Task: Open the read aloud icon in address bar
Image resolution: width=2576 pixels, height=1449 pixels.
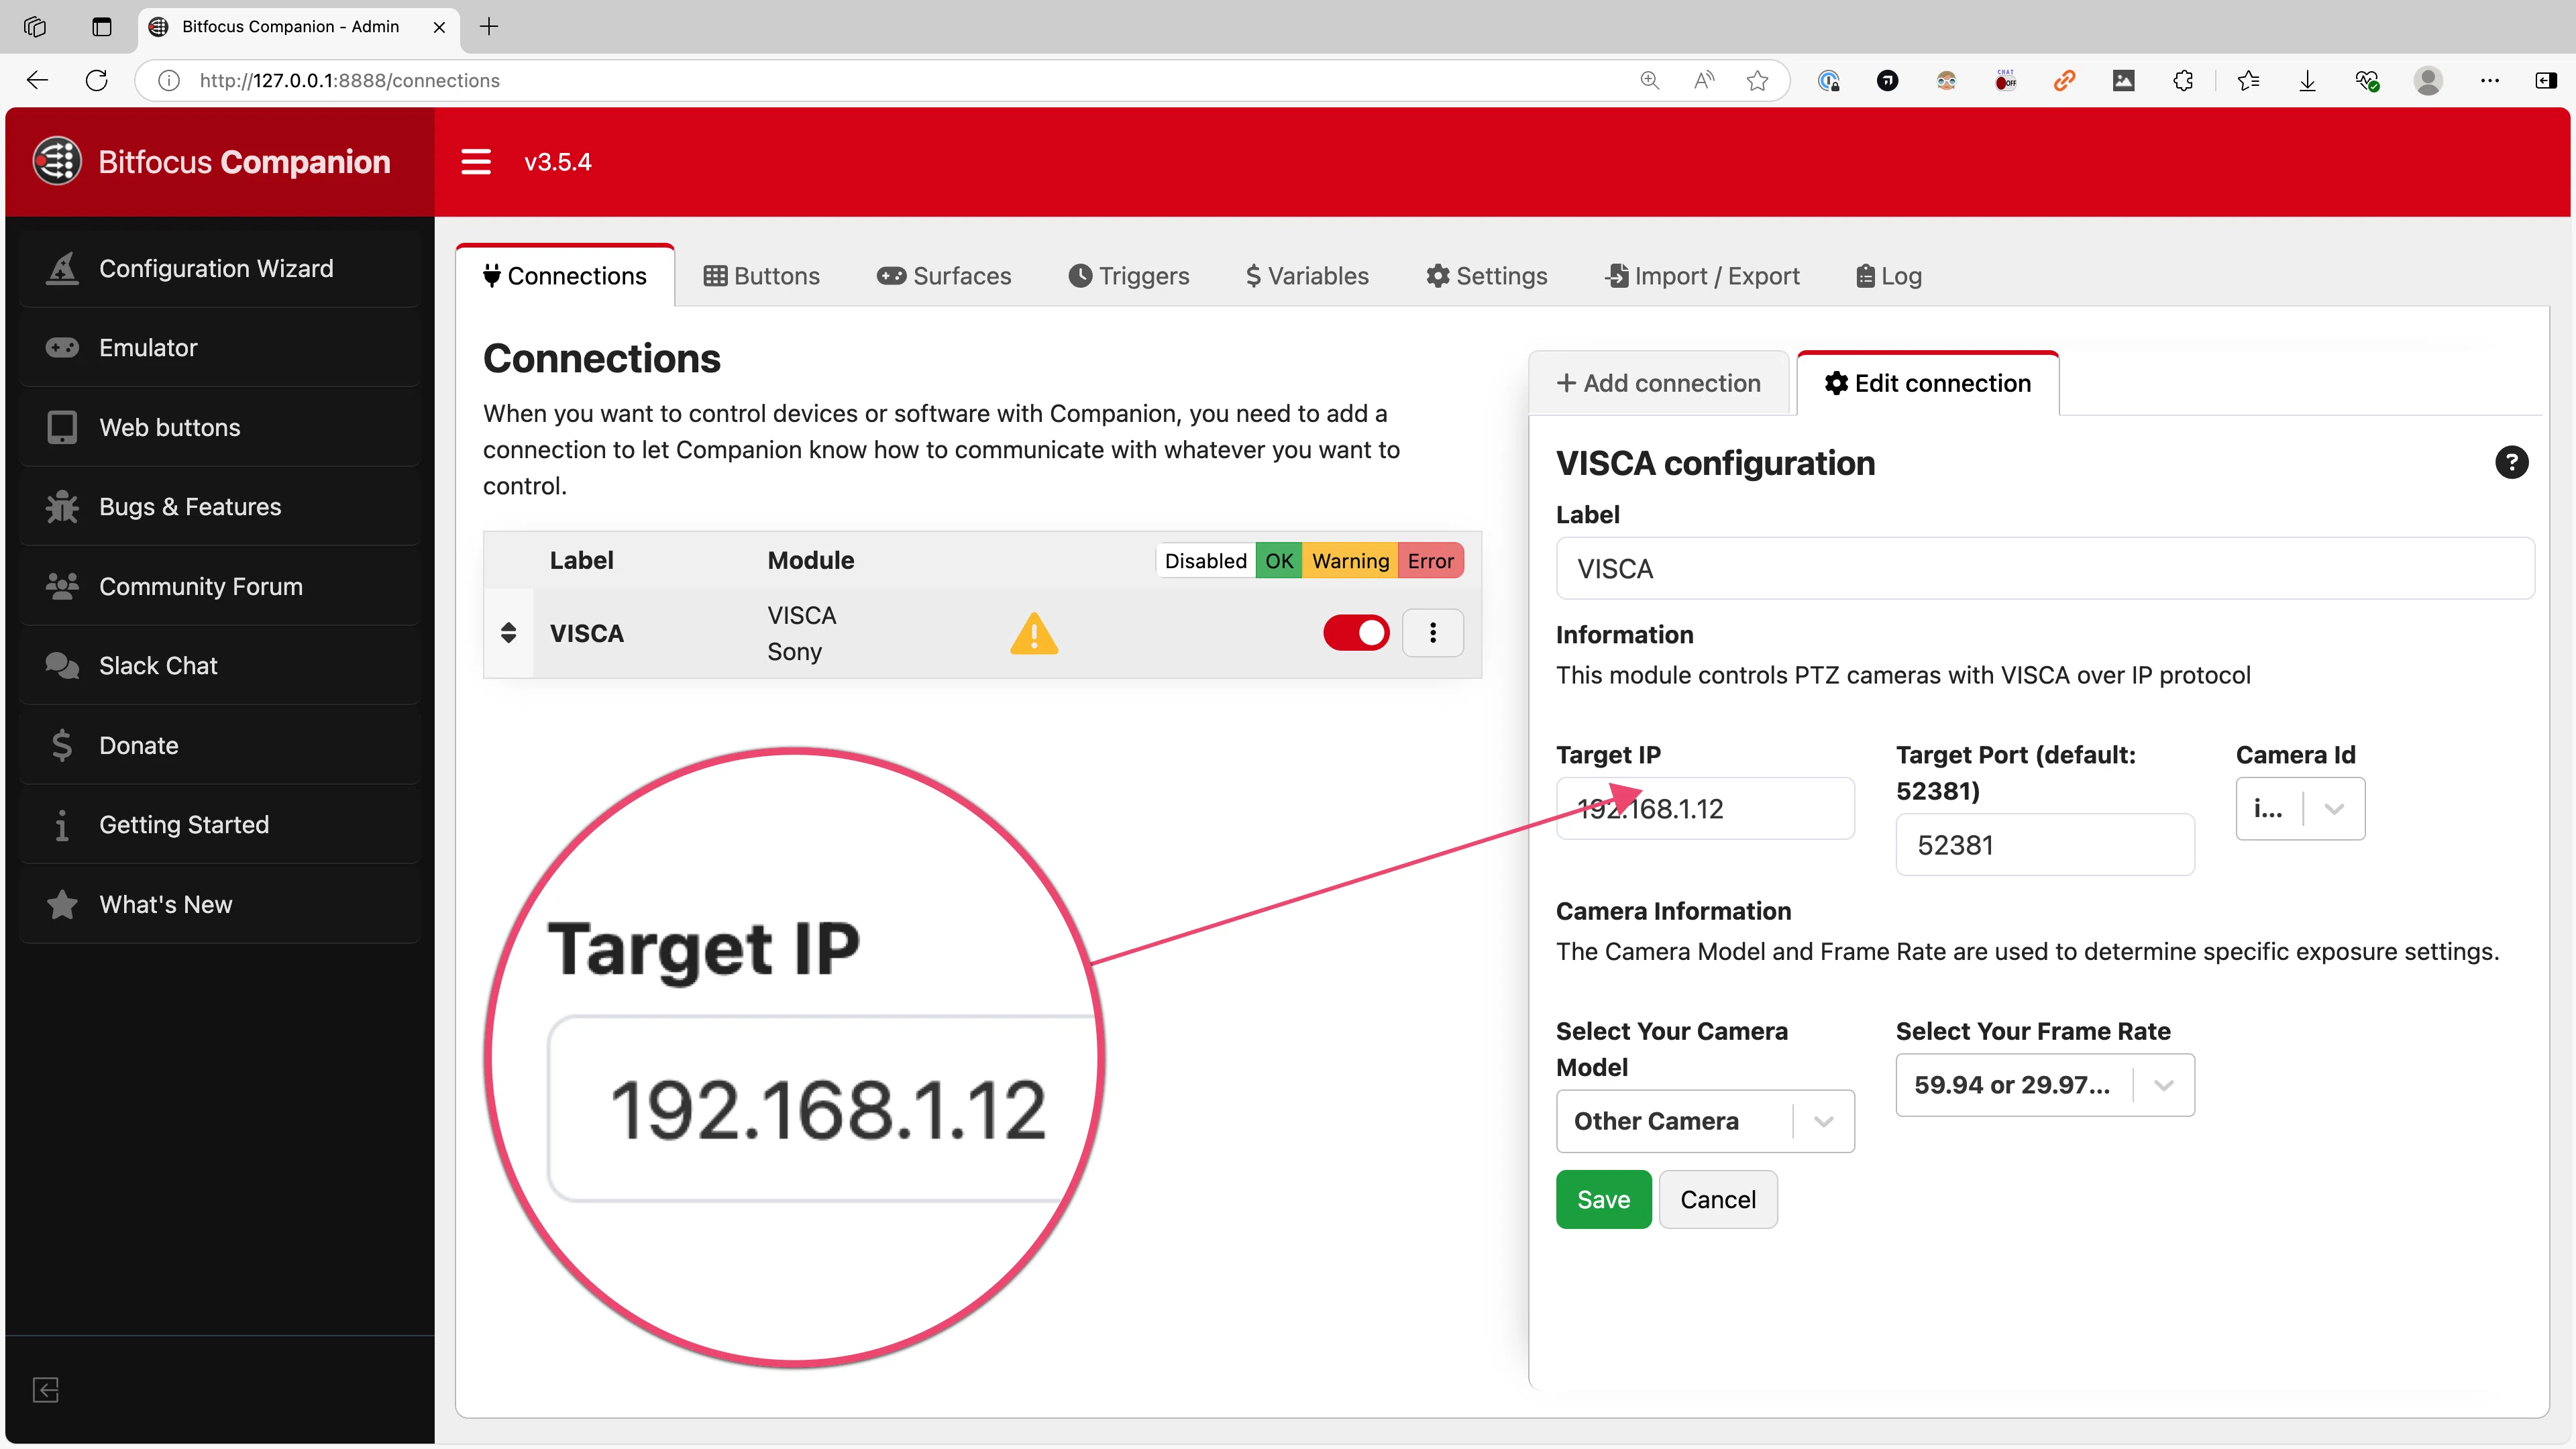Action: point(1704,80)
